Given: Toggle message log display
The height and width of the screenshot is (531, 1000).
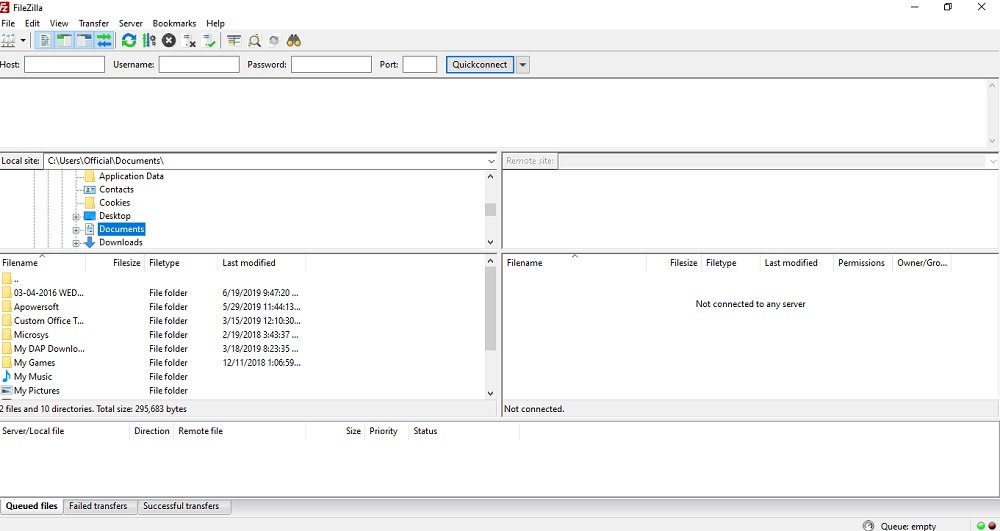Looking at the screenshot, I should click(x=45, y=41).
